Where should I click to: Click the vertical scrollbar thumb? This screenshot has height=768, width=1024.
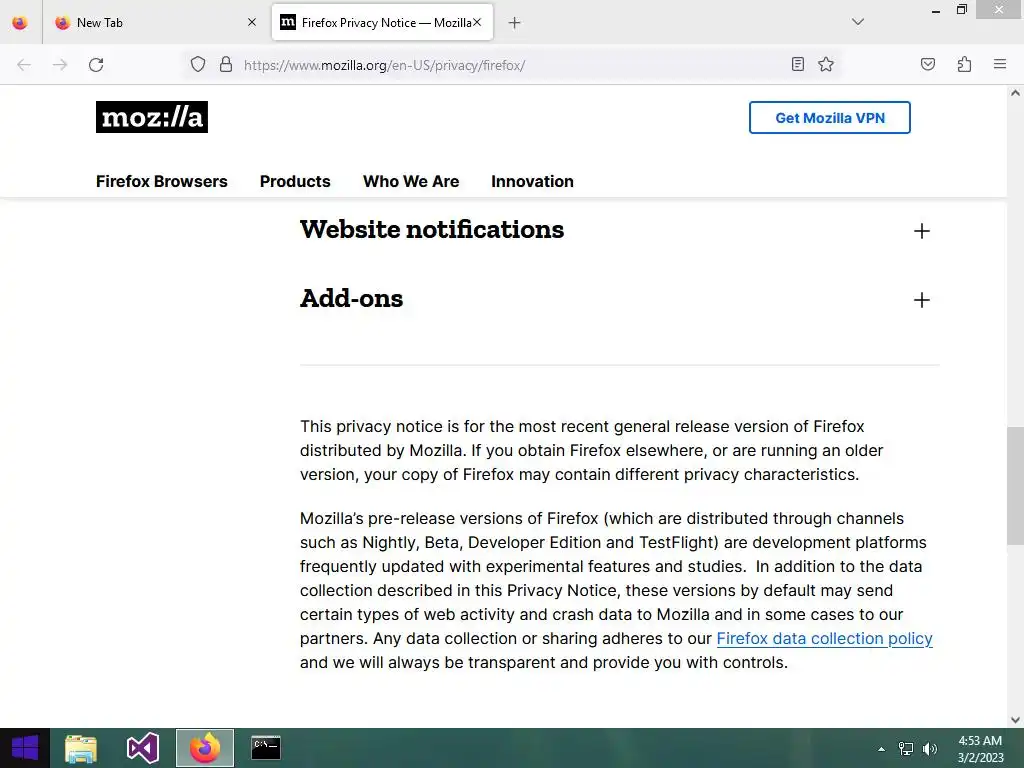point(1015,485)
